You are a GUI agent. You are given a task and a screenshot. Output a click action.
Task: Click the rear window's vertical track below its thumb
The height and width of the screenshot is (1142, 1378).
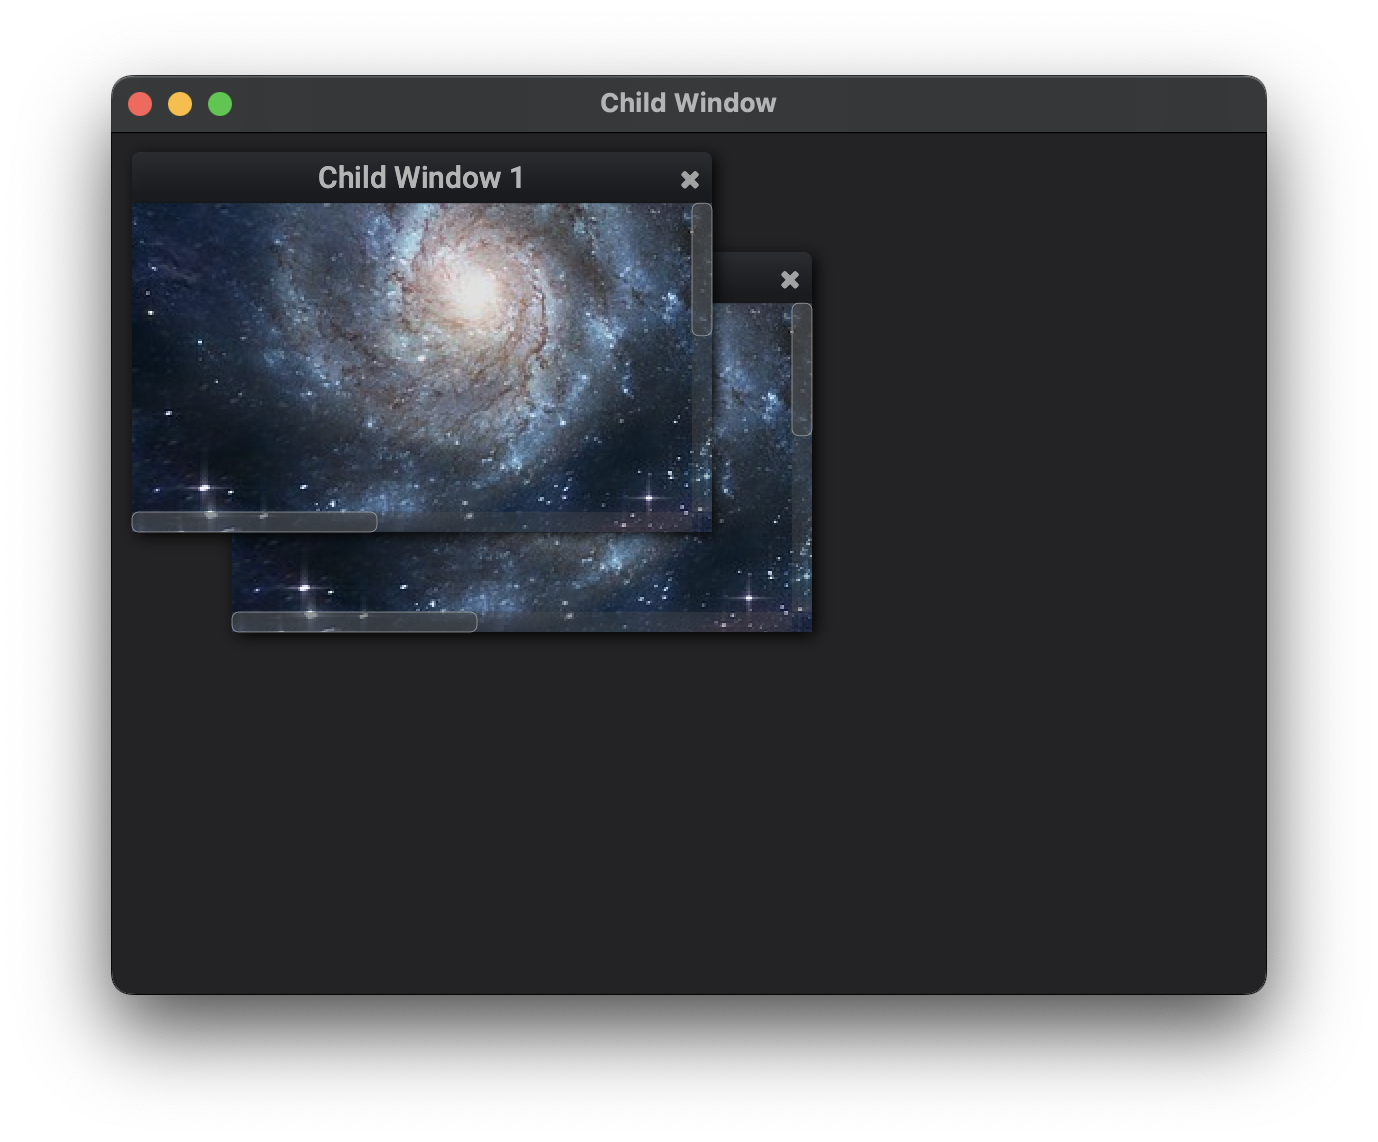pyautogui.click(x=802, y=523)
